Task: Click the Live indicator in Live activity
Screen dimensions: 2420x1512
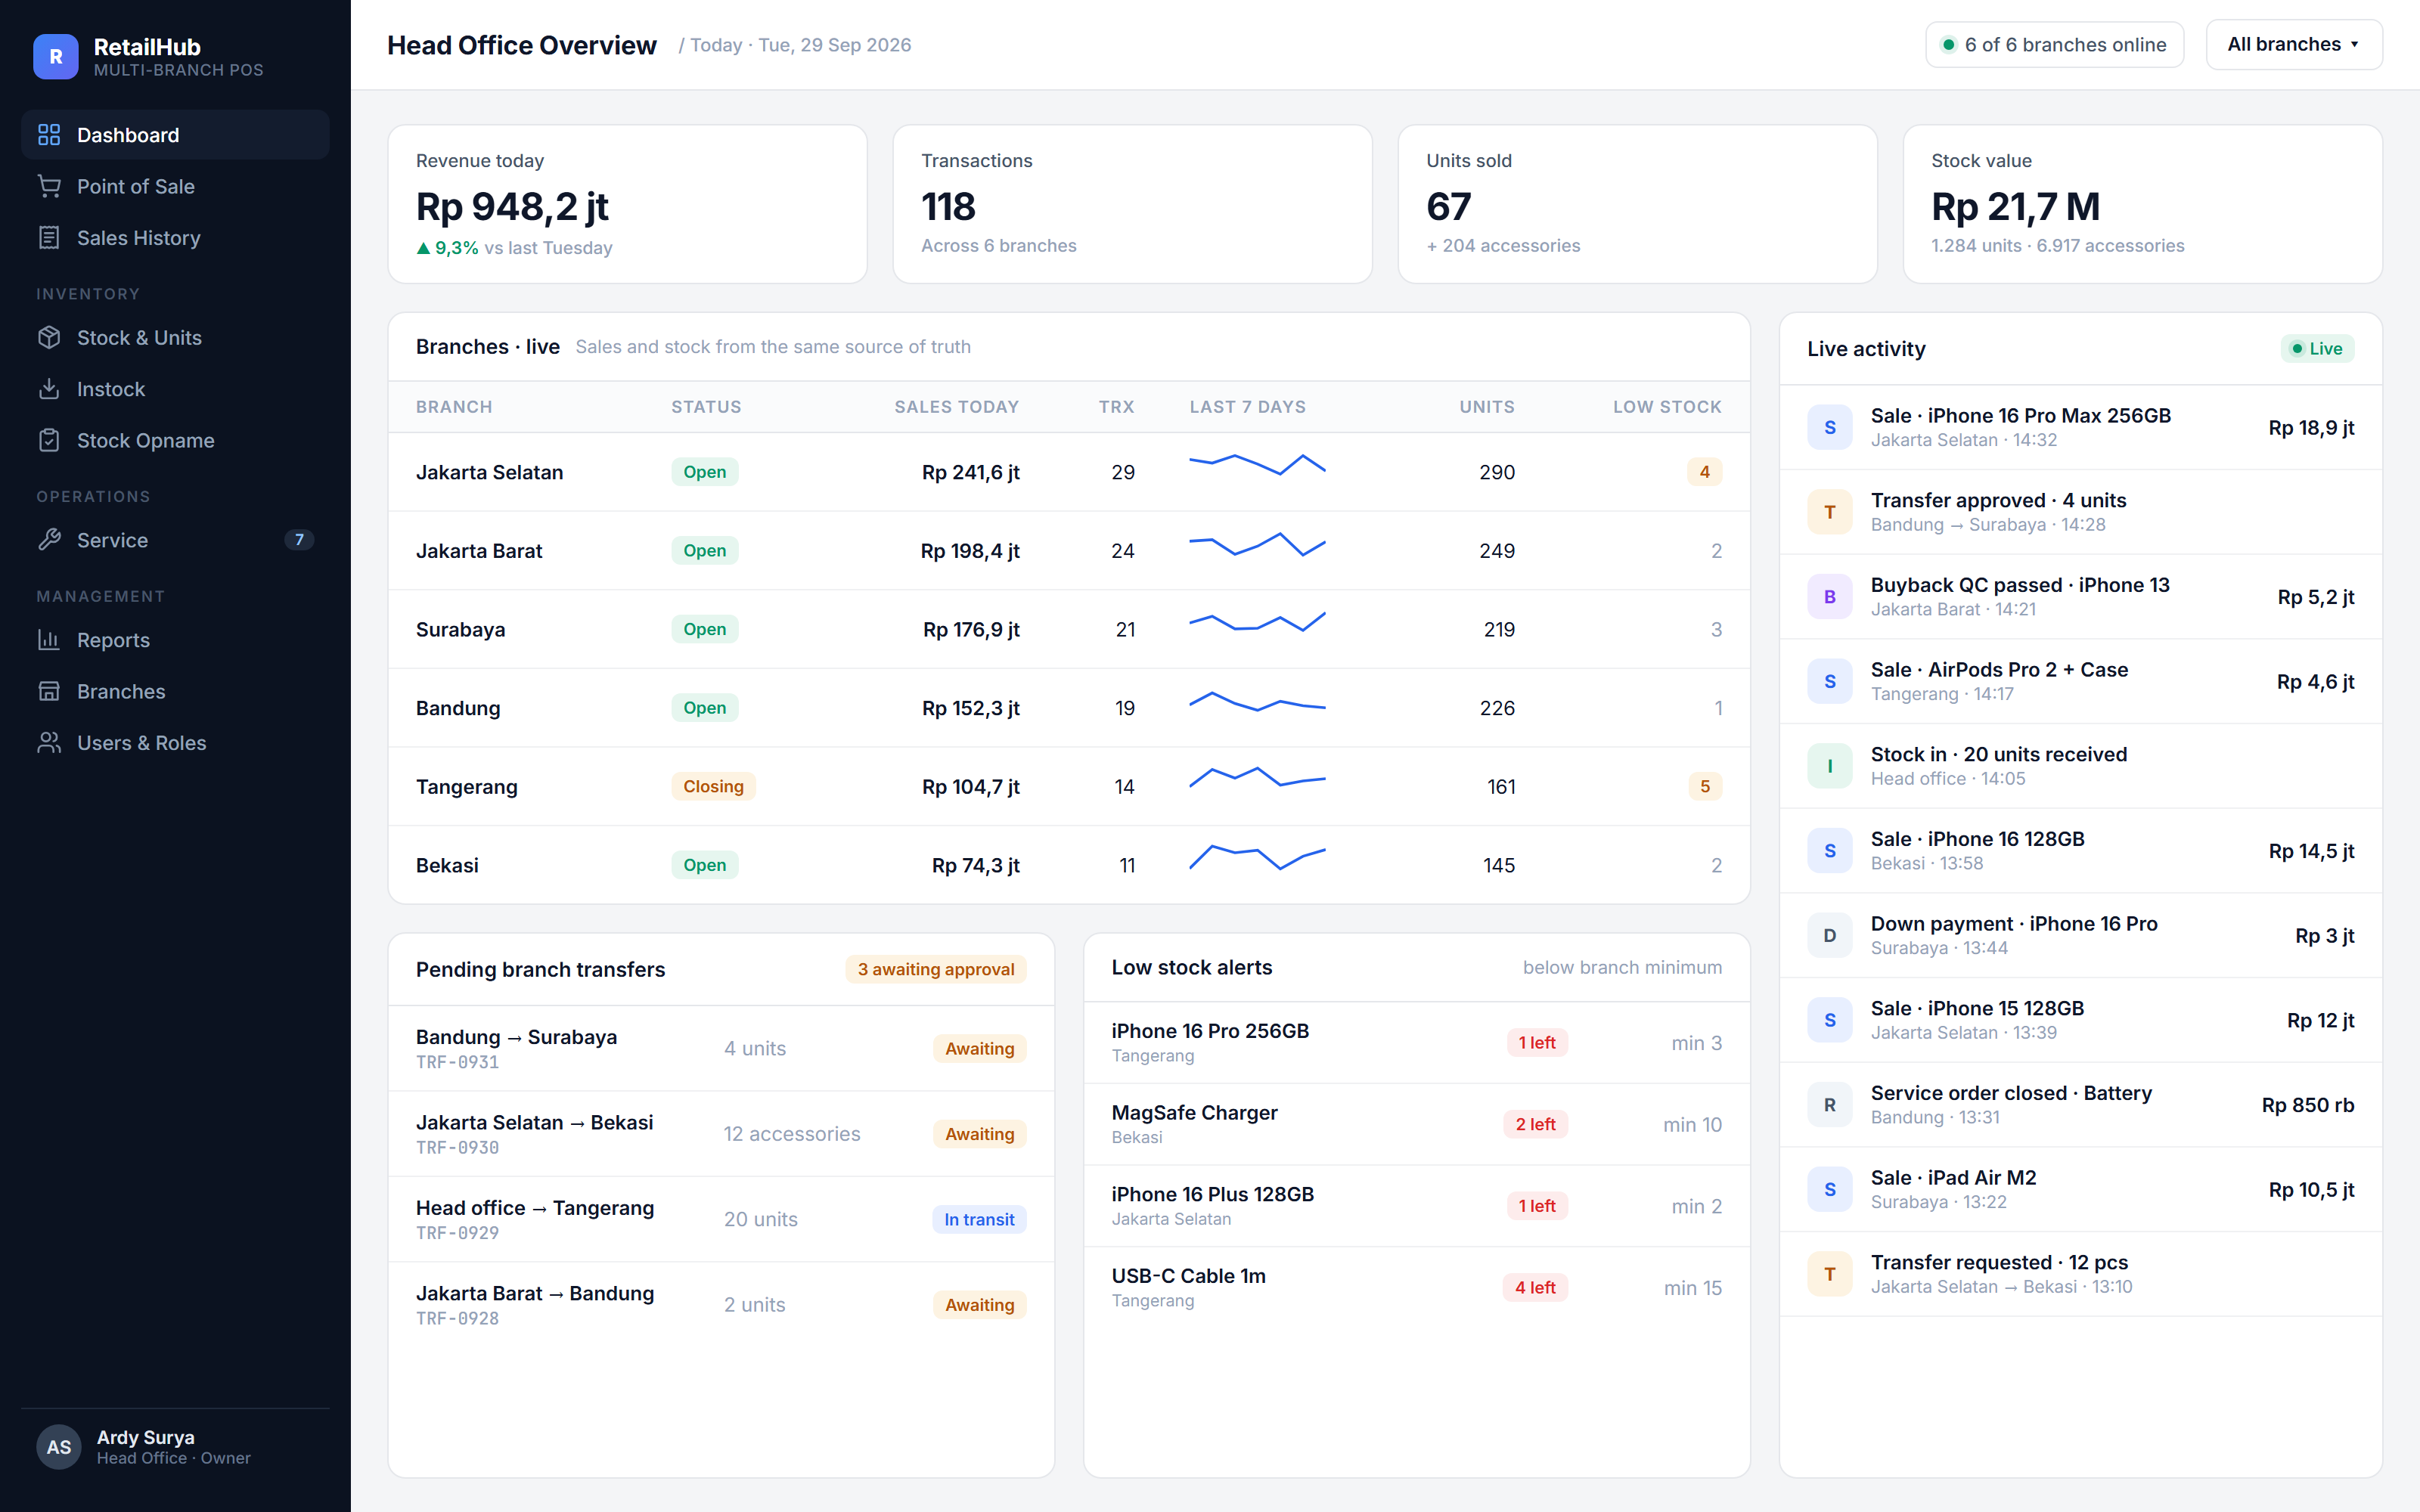Action: click(x=2317, y=349)
